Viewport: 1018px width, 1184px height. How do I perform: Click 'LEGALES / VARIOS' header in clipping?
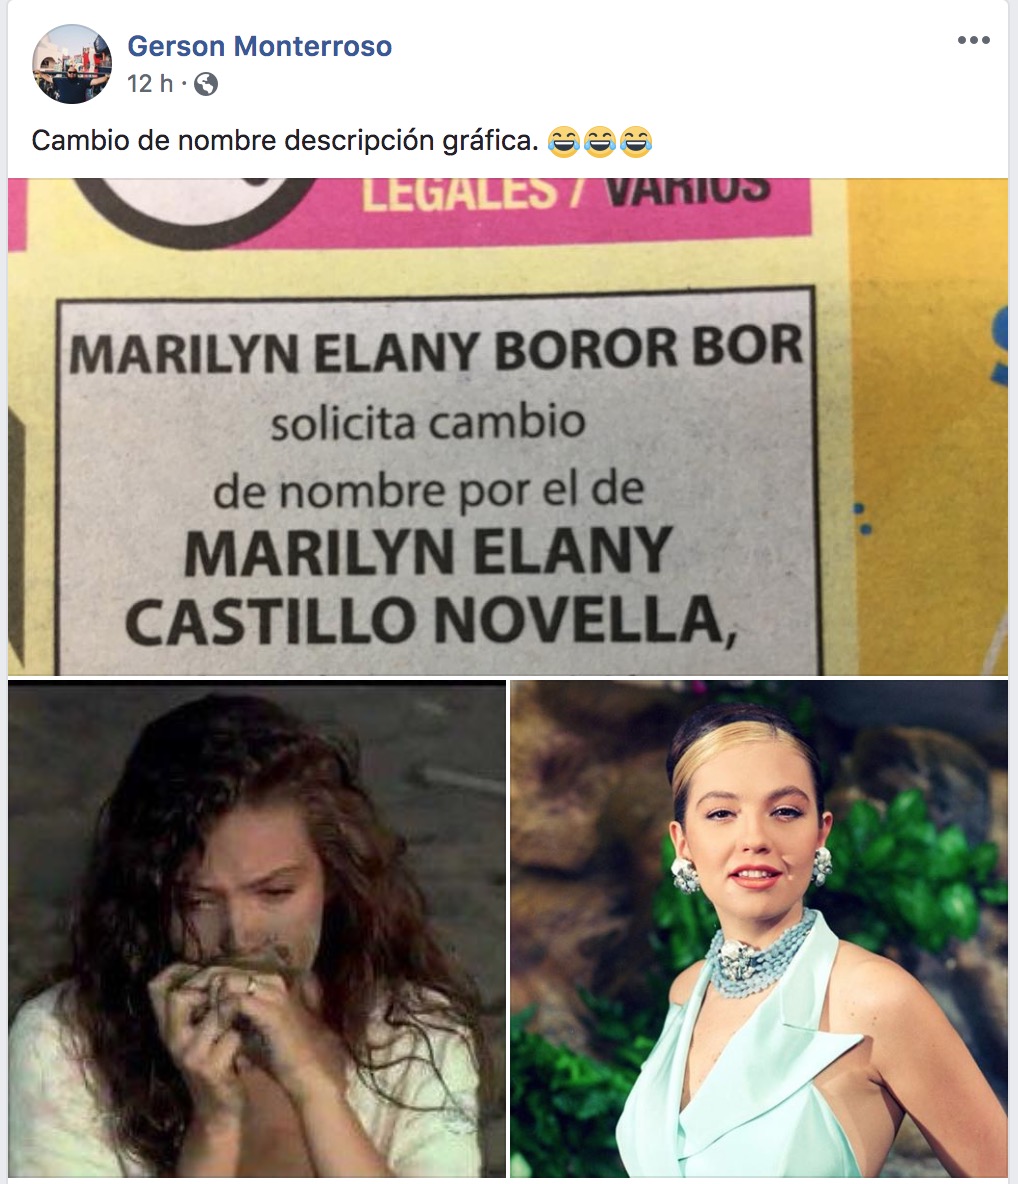tap(566, 193)
